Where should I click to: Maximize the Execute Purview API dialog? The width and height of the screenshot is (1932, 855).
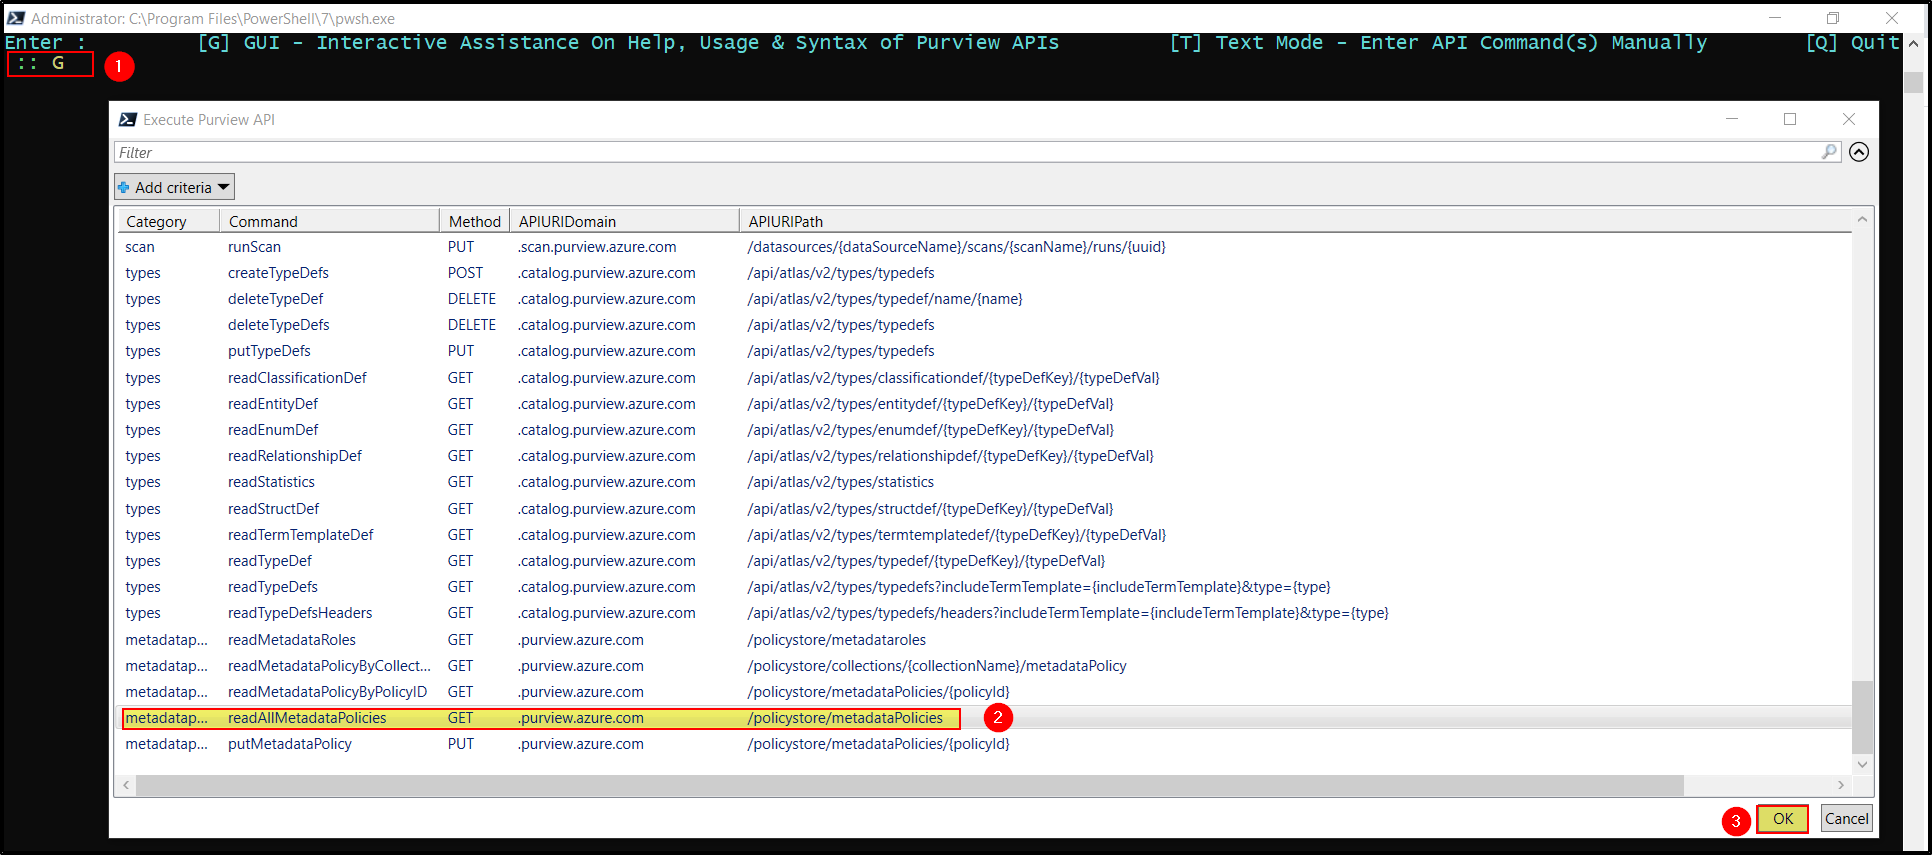coord(1790,119)
